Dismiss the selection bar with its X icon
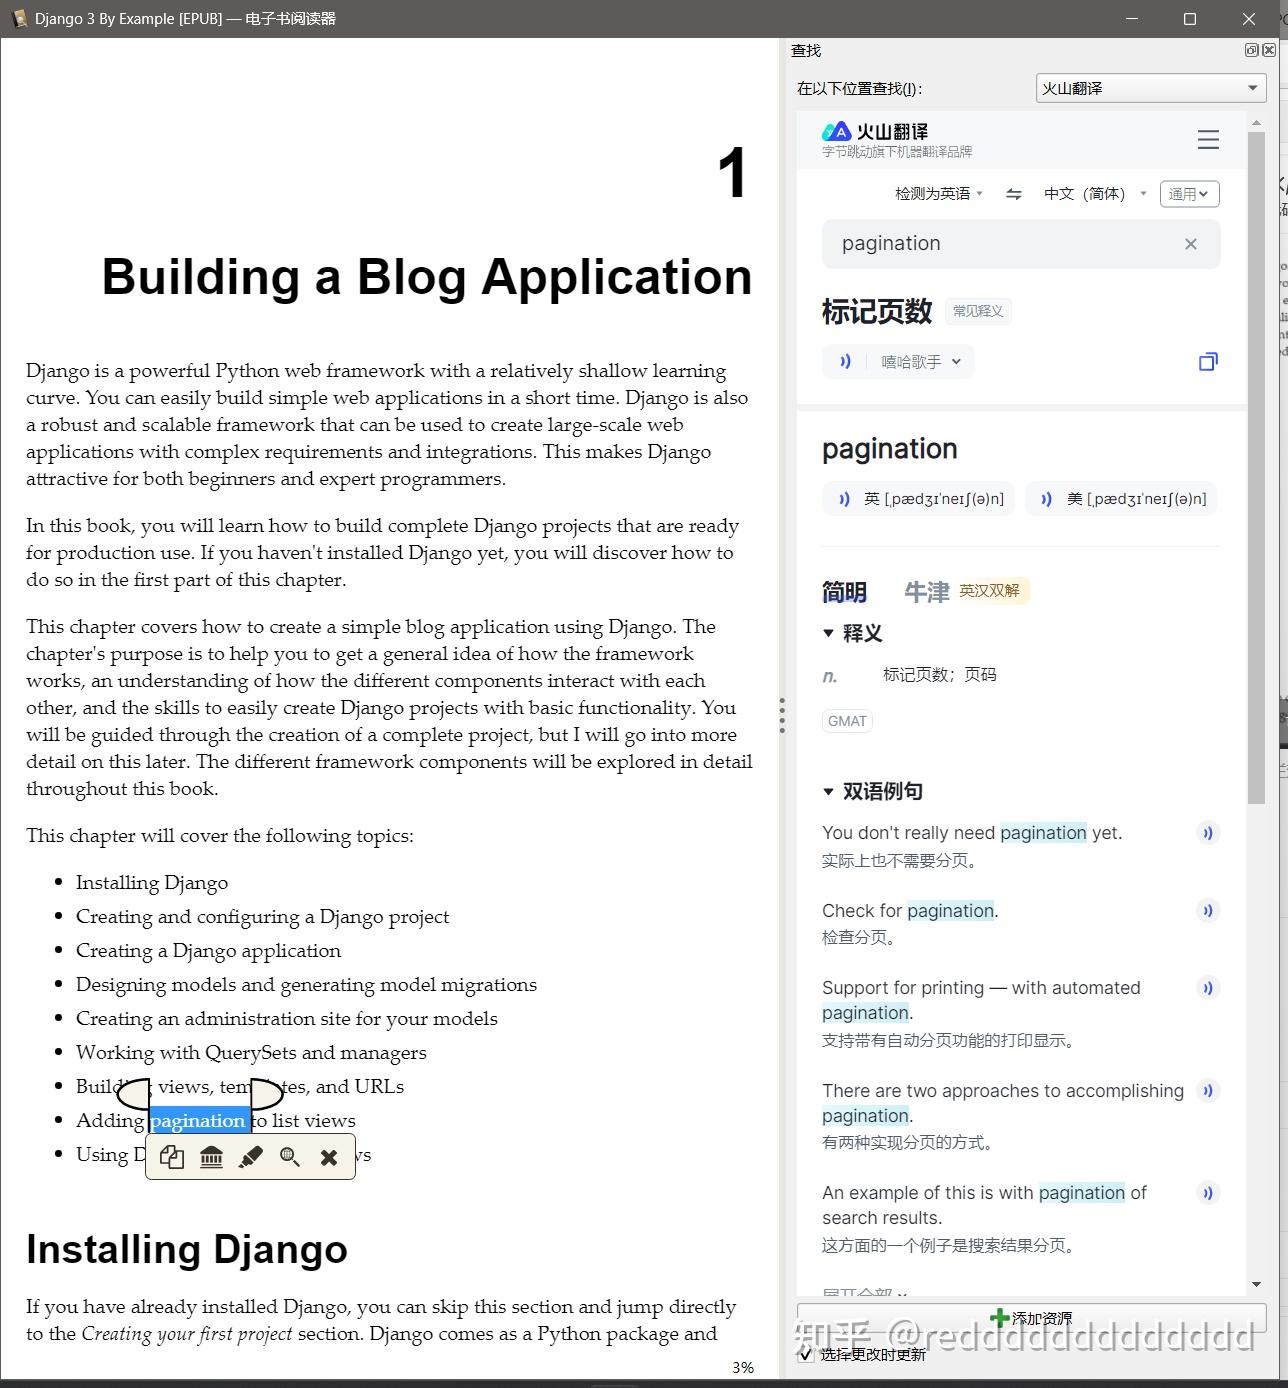1288x1388 pixels. point(329,1157)
